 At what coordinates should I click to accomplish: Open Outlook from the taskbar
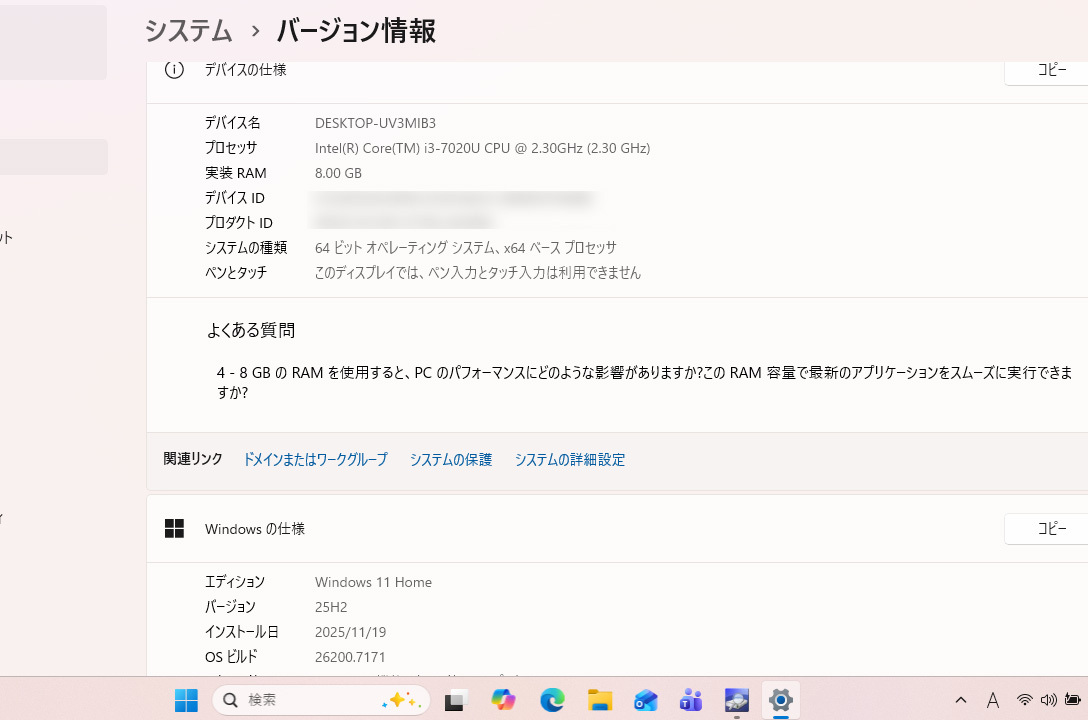(x=645, y=699)
